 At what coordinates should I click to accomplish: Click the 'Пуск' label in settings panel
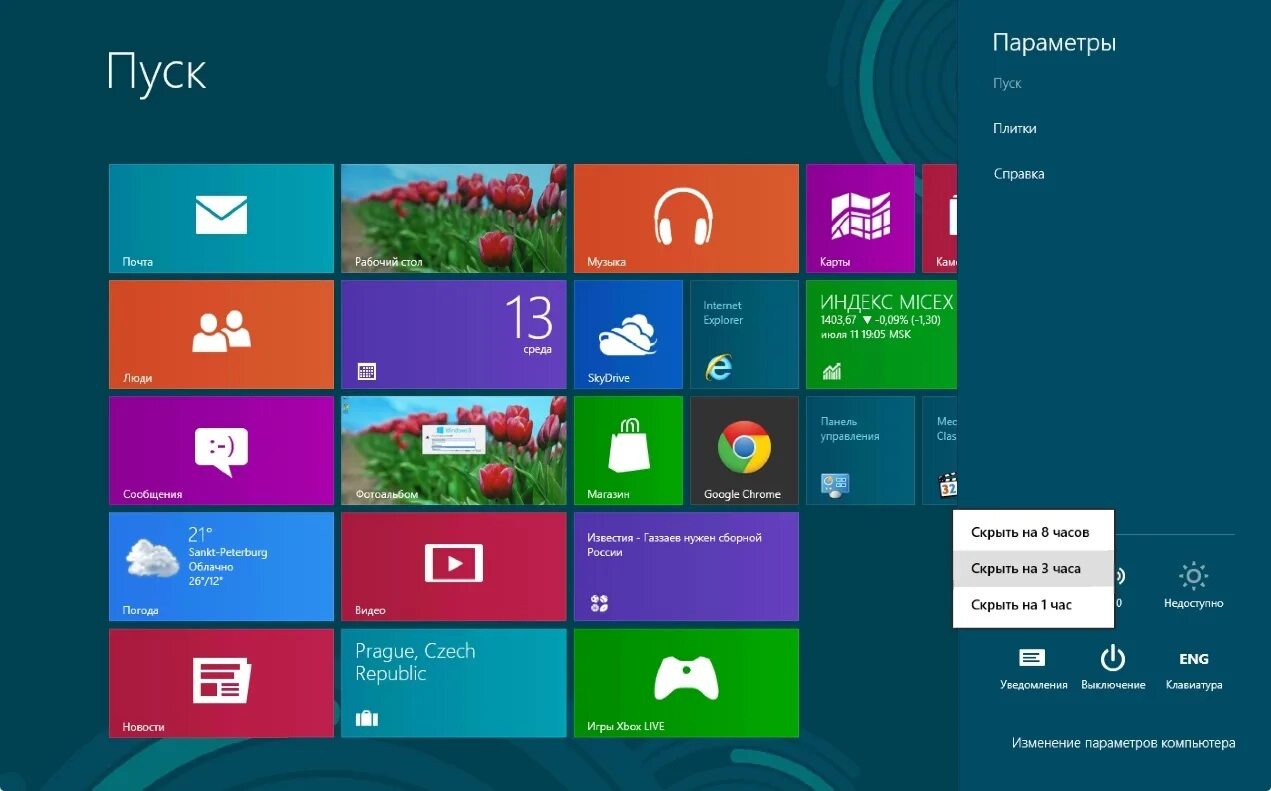[x=1007, y=83]
